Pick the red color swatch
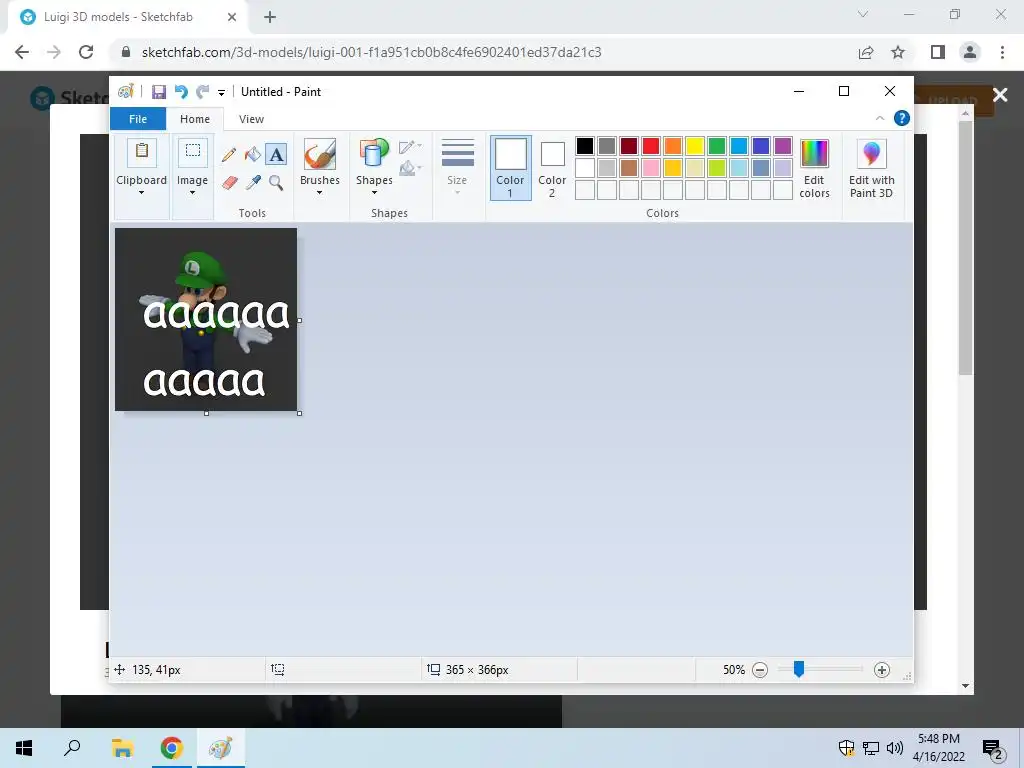The width and height of the screenshot is (1024, 768). point(651,146)
